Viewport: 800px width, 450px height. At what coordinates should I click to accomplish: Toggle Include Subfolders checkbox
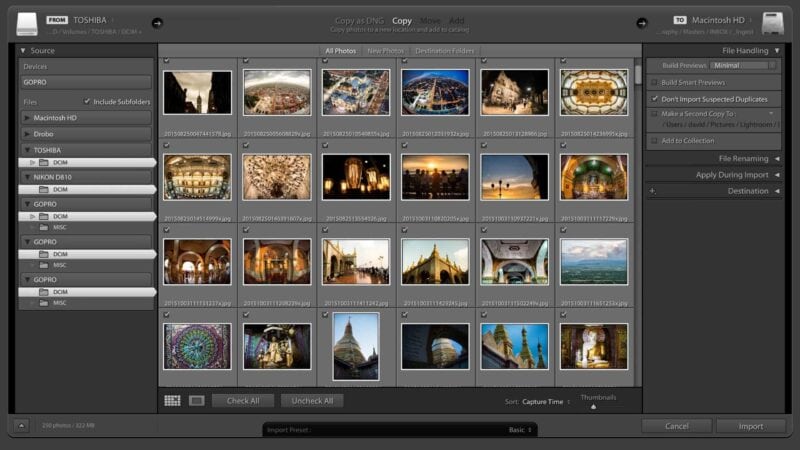click(87, 102)
